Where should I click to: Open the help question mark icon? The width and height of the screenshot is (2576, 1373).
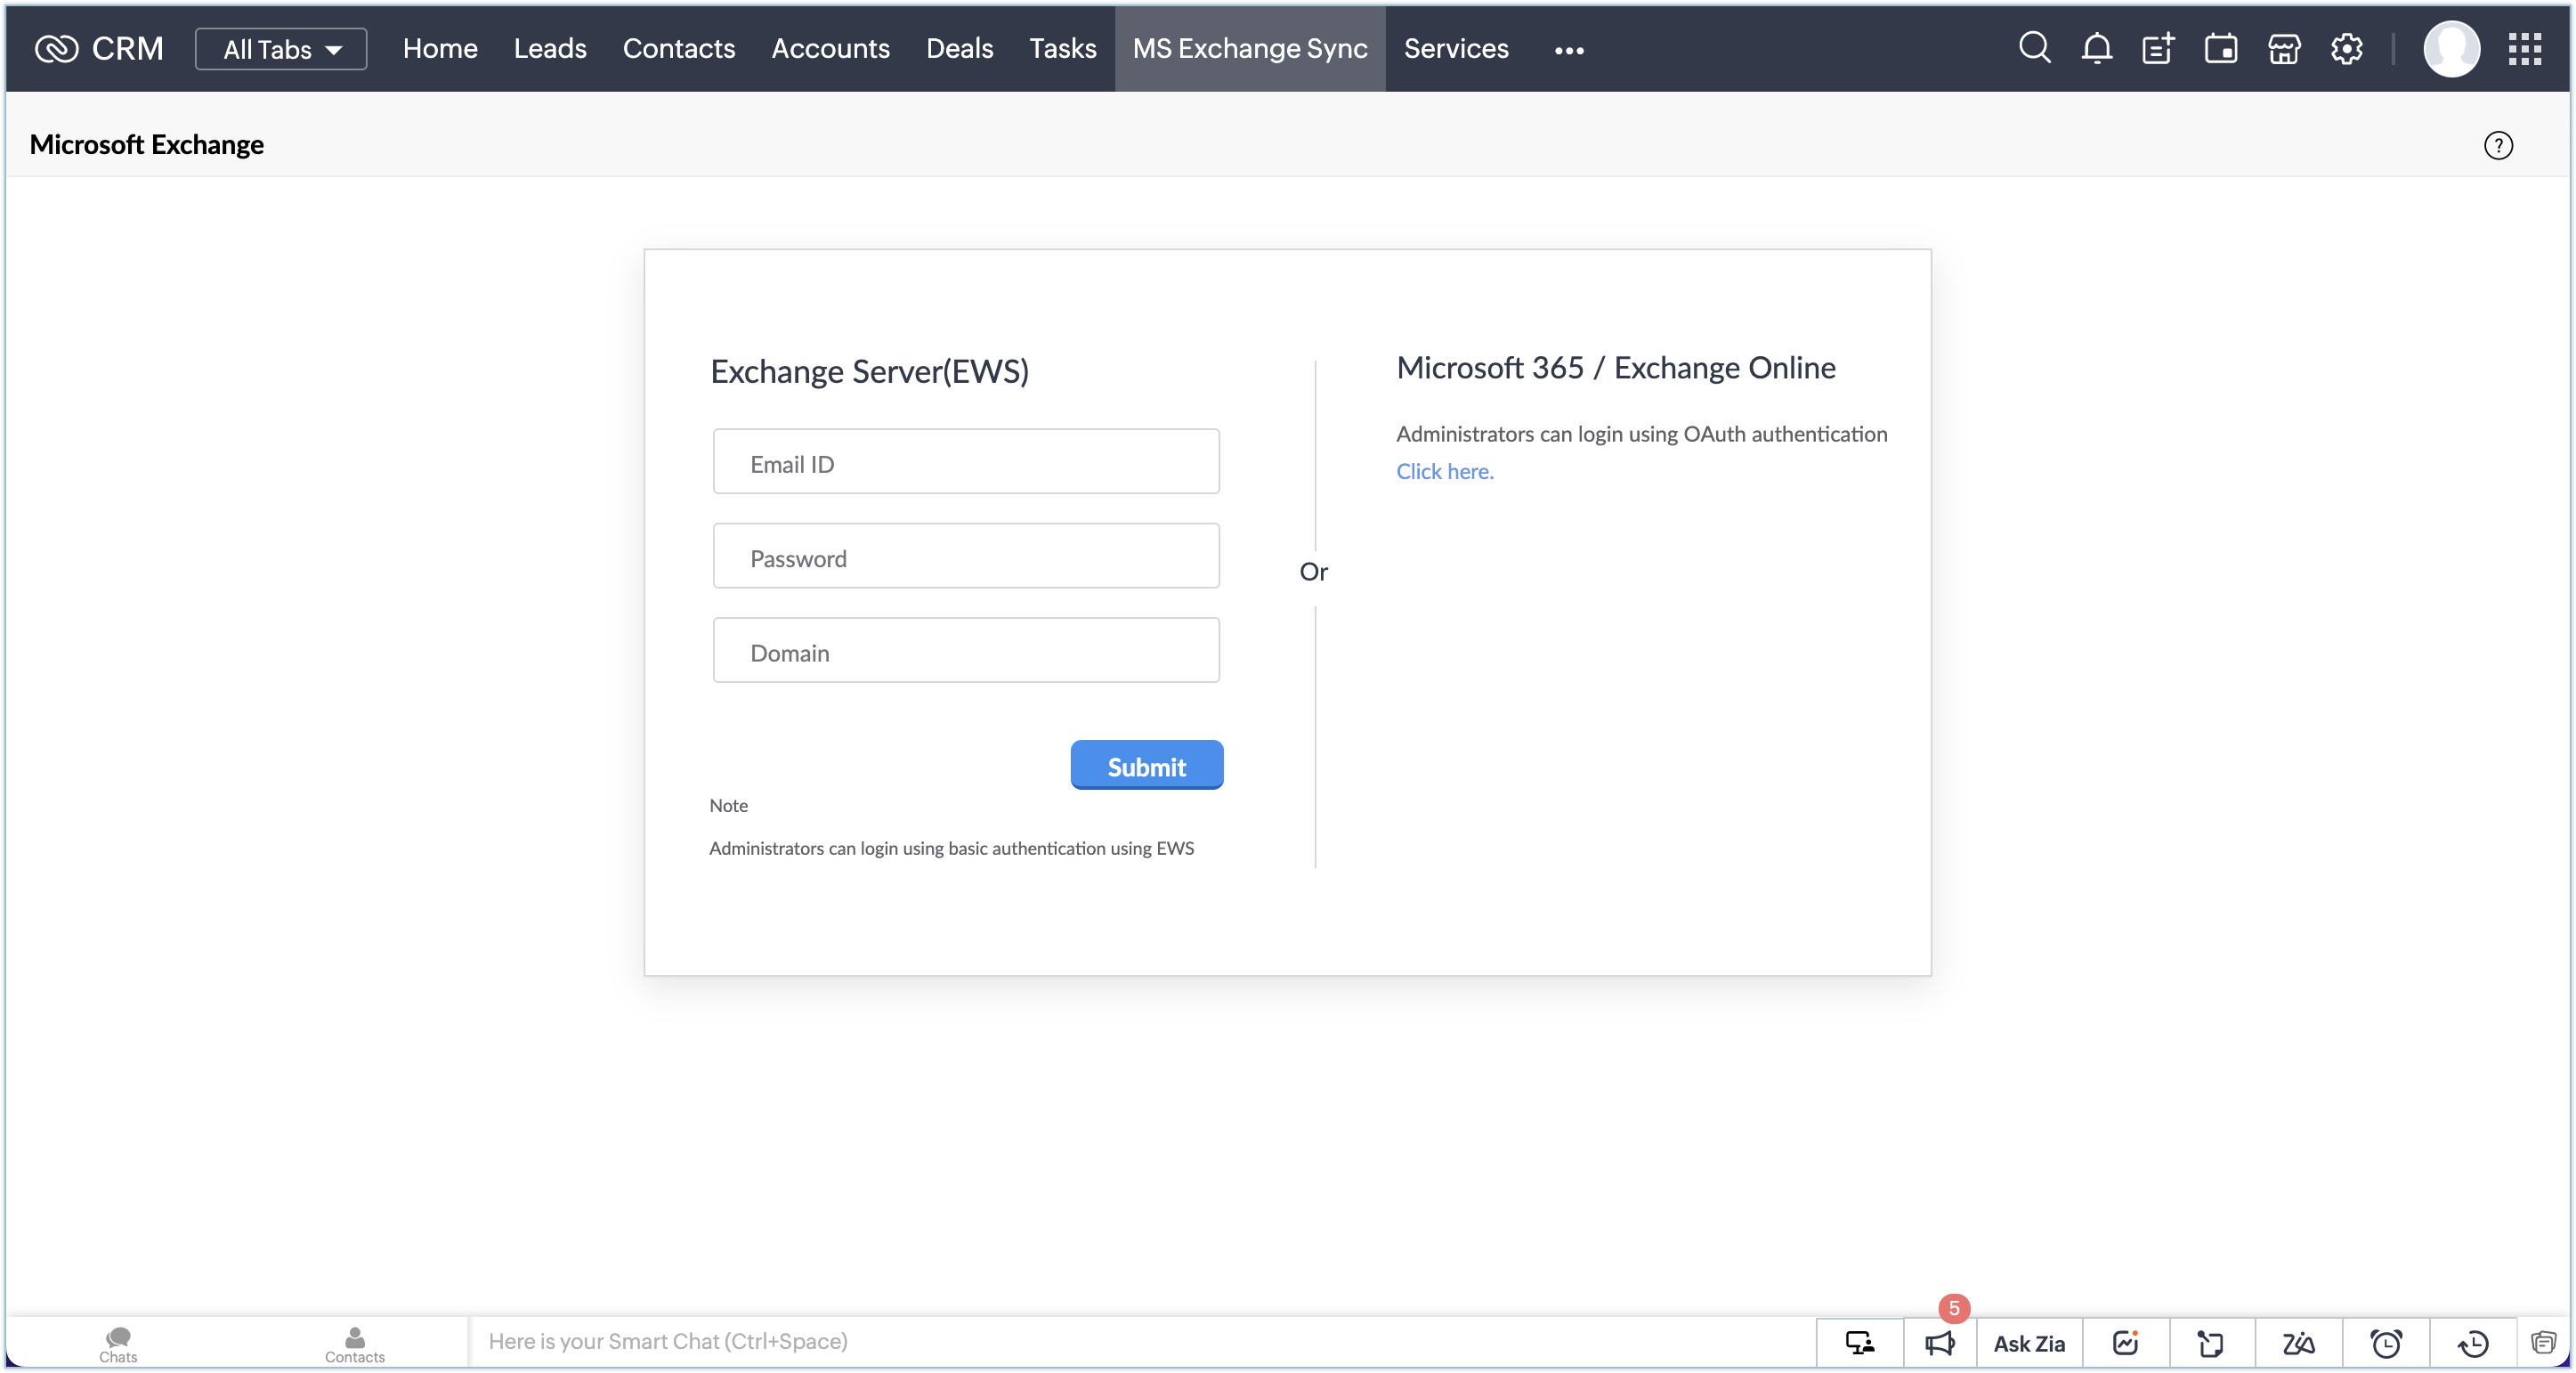(x=2497, y=145)
